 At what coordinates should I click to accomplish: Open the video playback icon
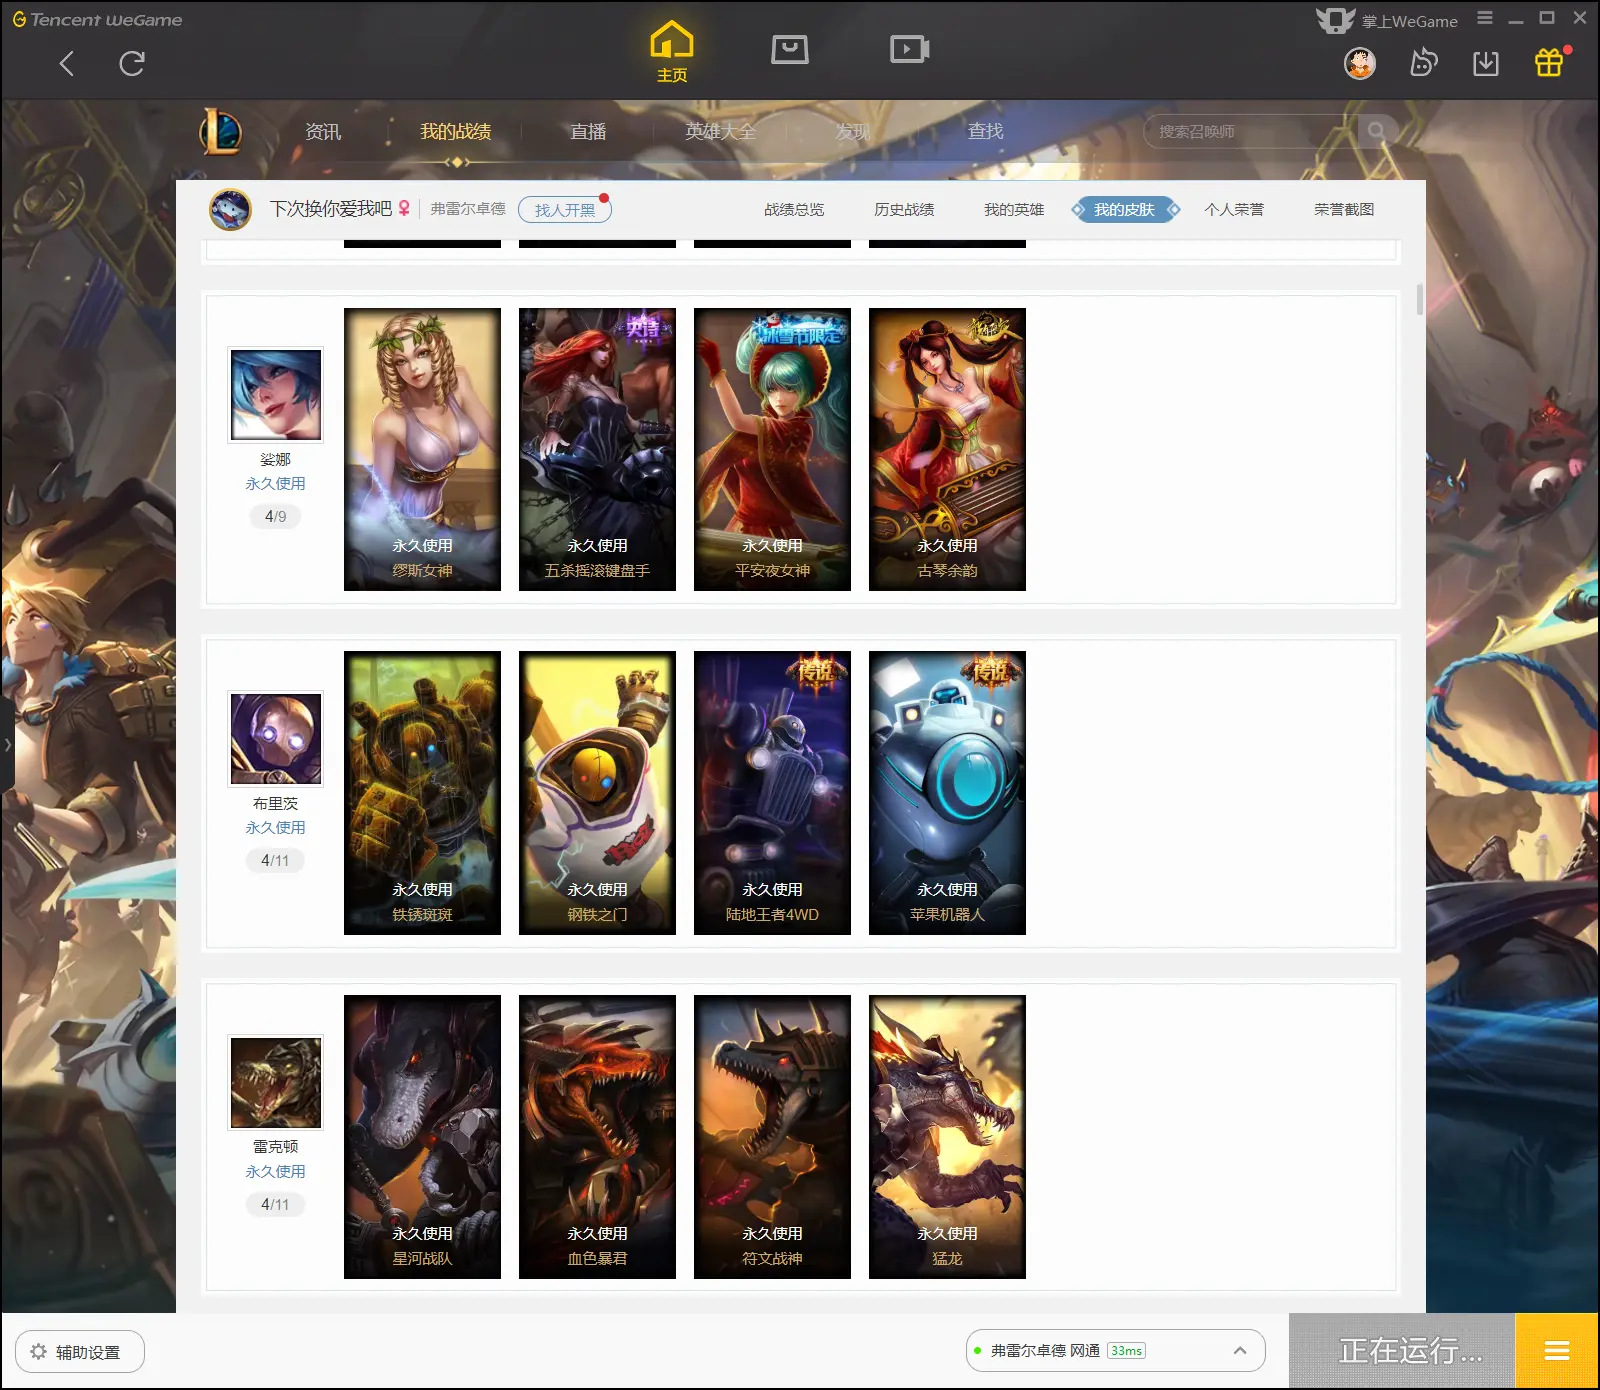tap(910, 49)
